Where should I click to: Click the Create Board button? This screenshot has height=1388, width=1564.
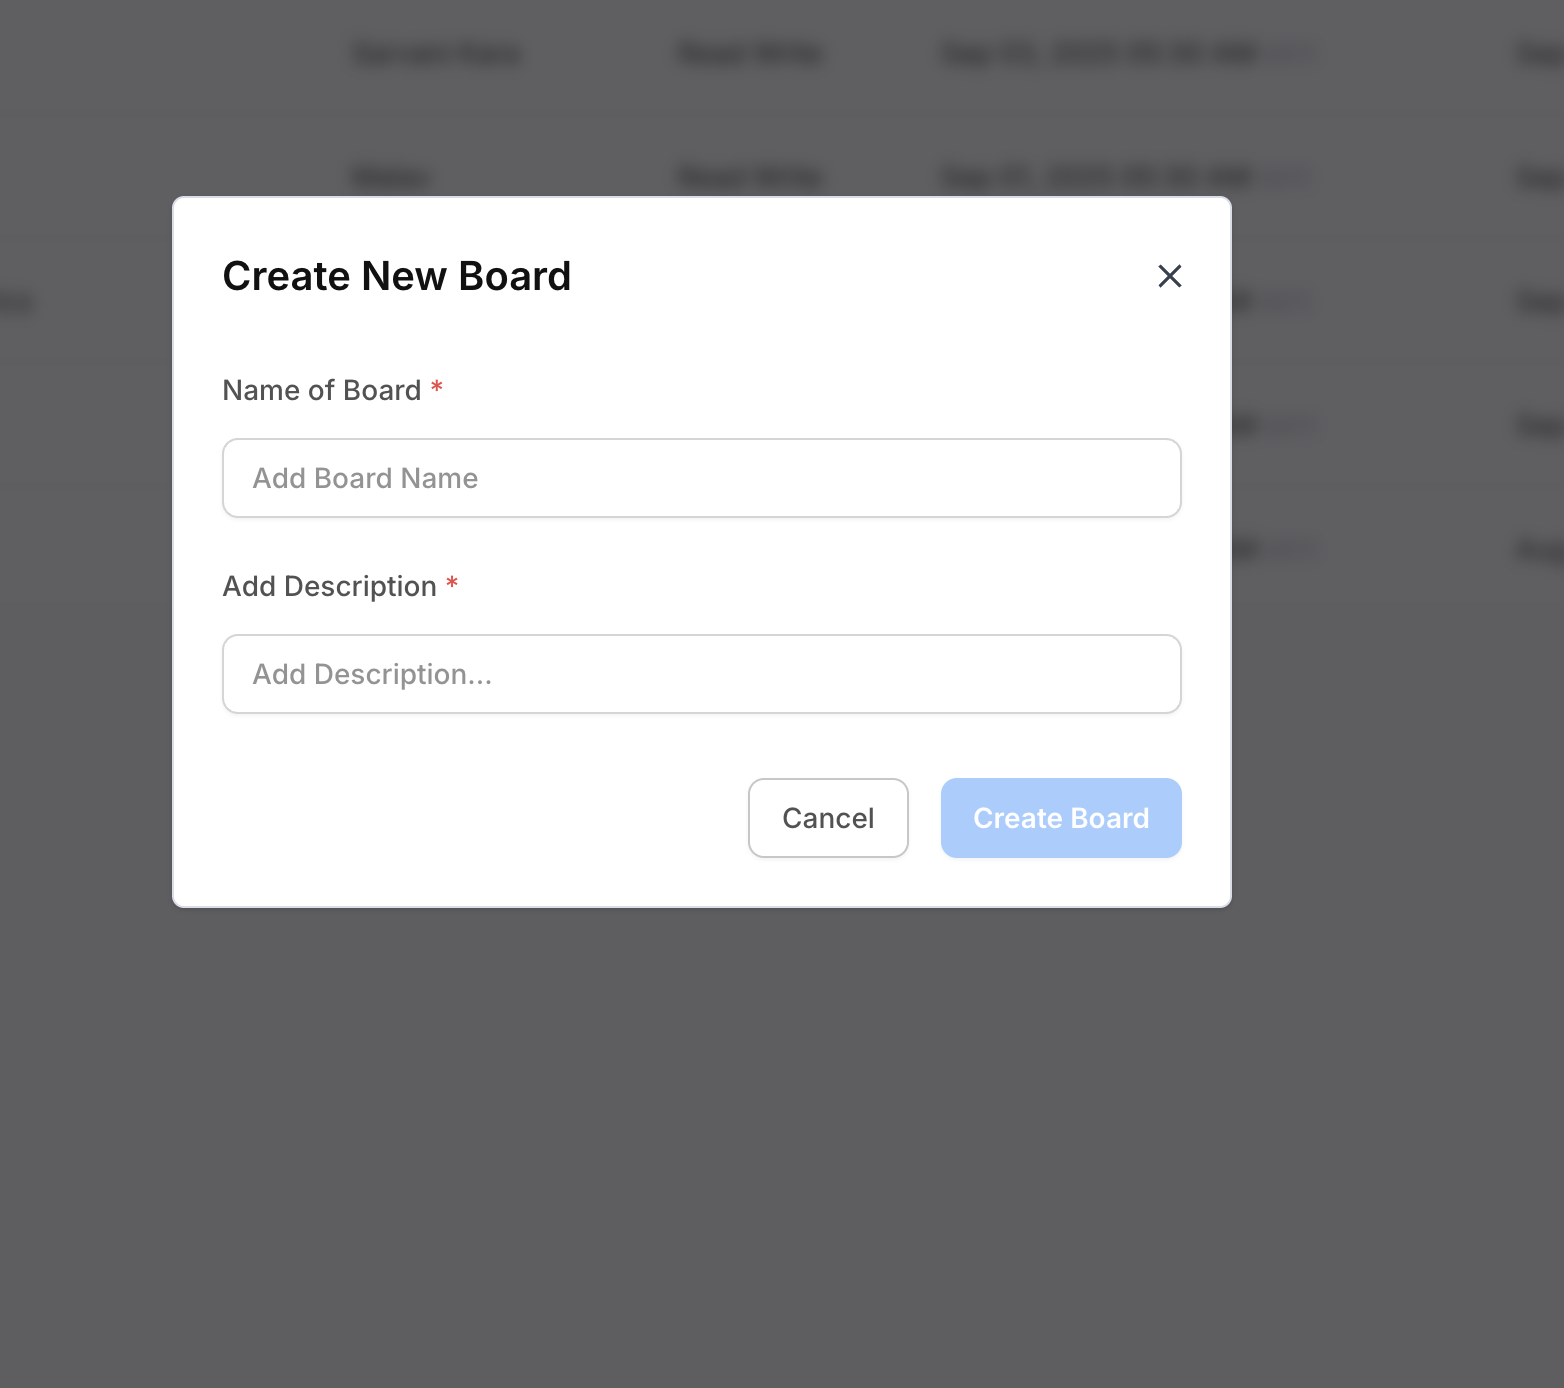coord(1060,818)
